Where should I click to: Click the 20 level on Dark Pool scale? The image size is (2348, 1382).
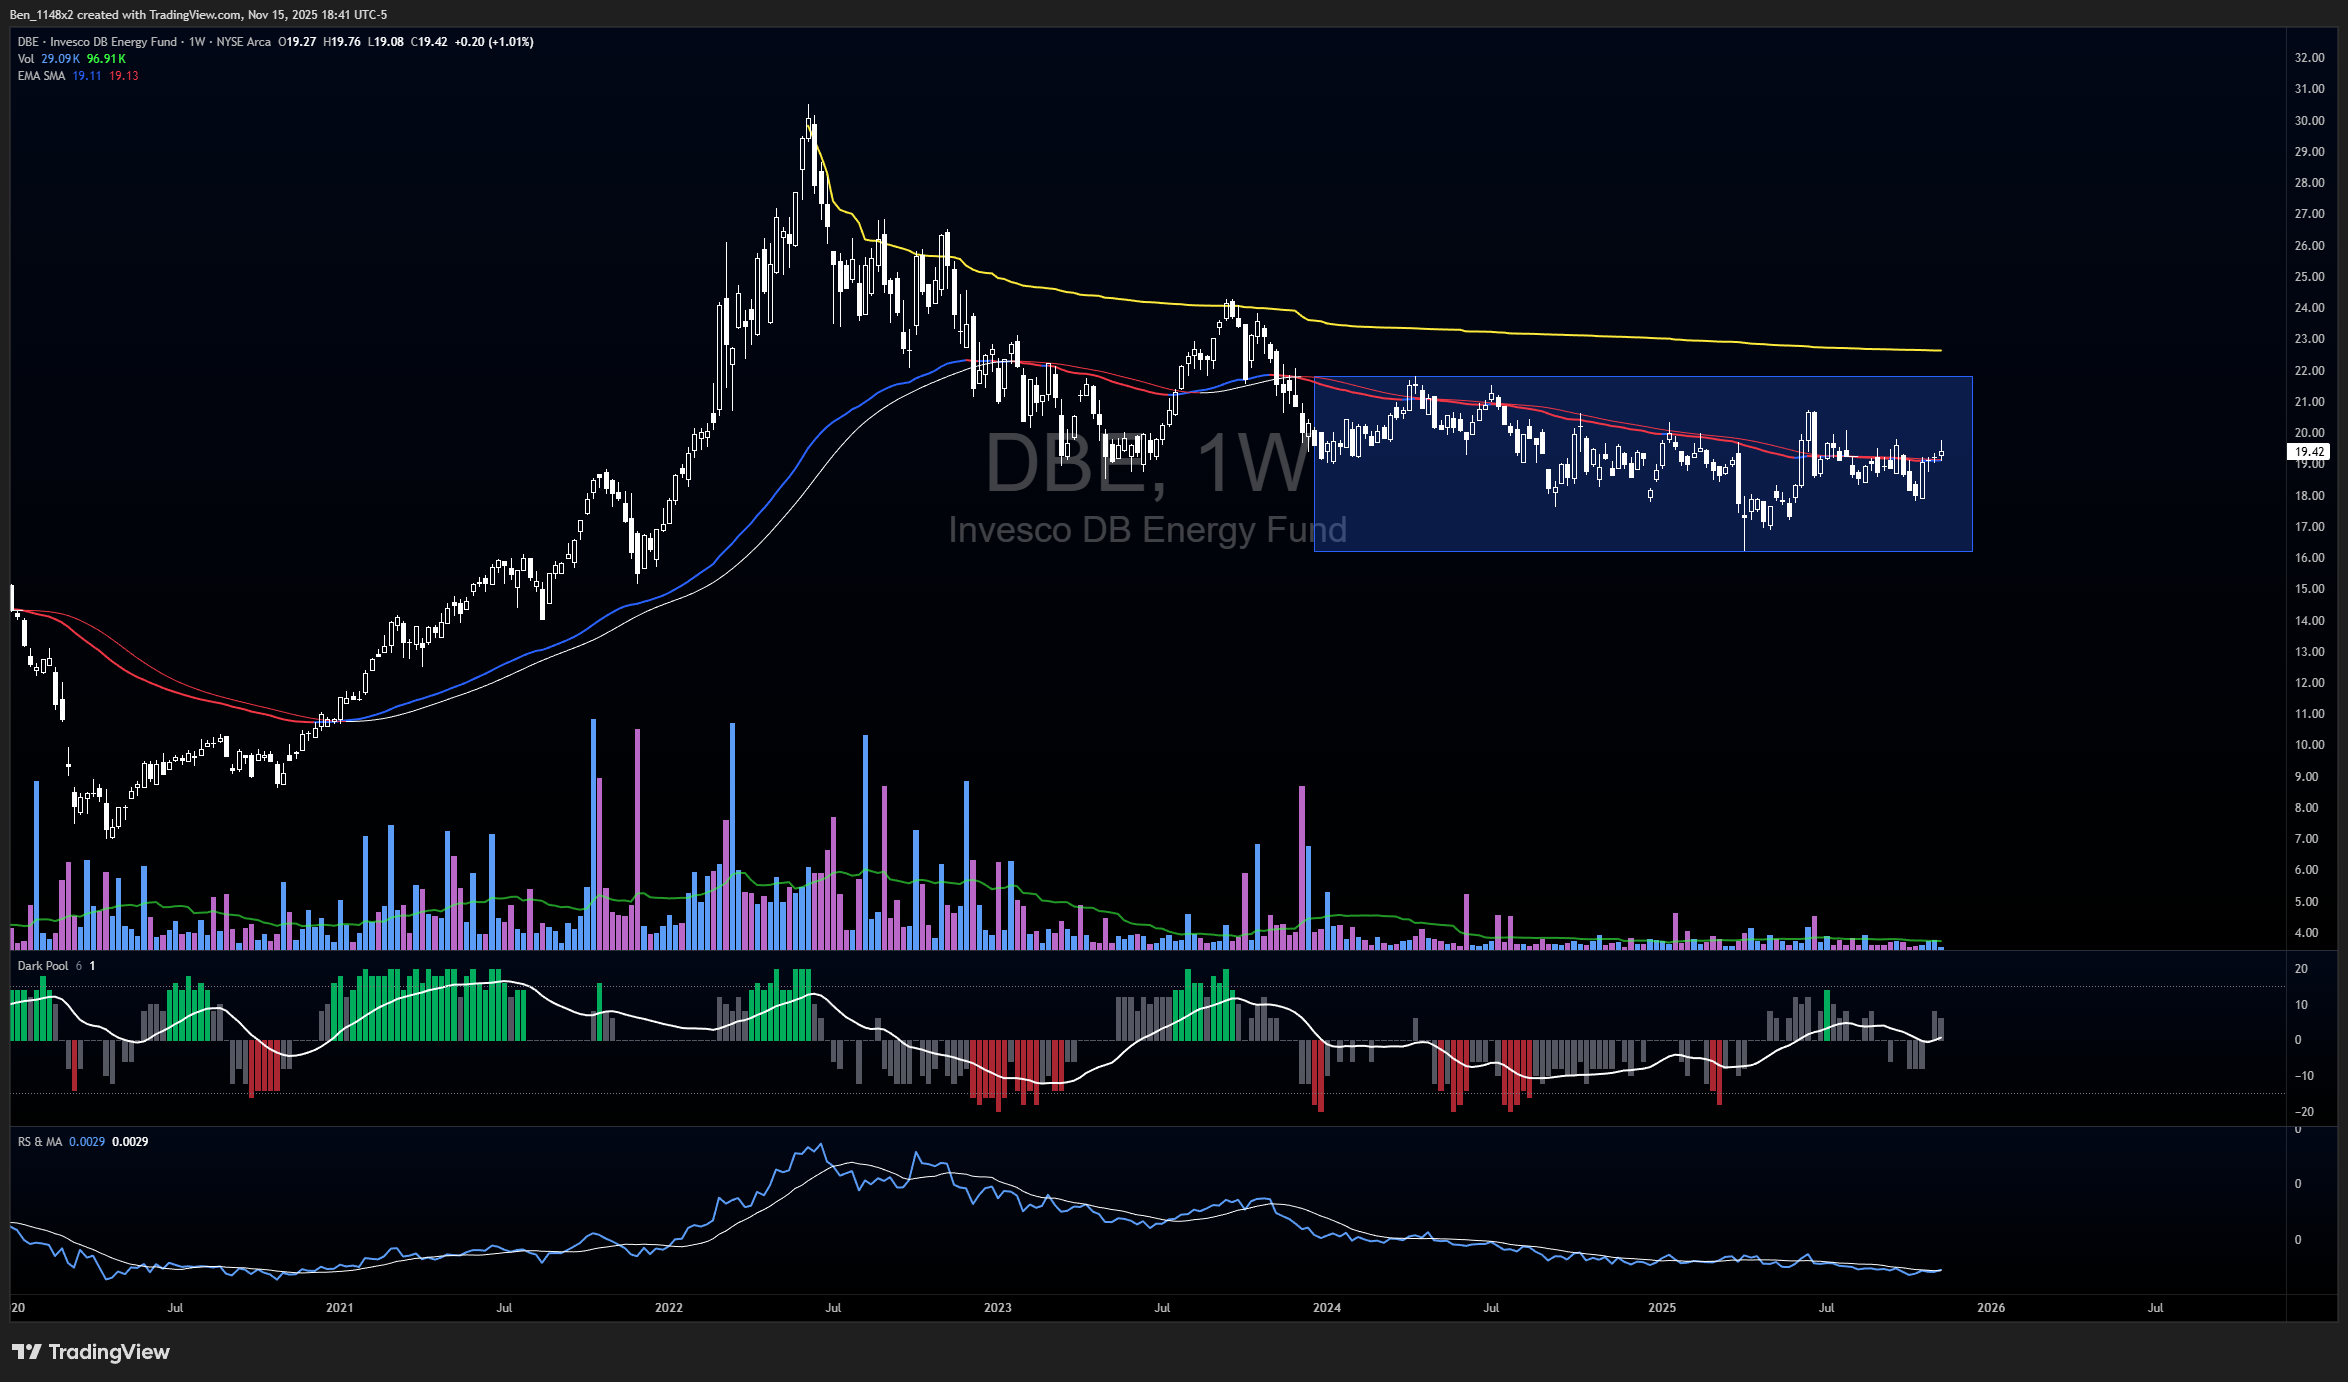click(x=2301, y=969)
